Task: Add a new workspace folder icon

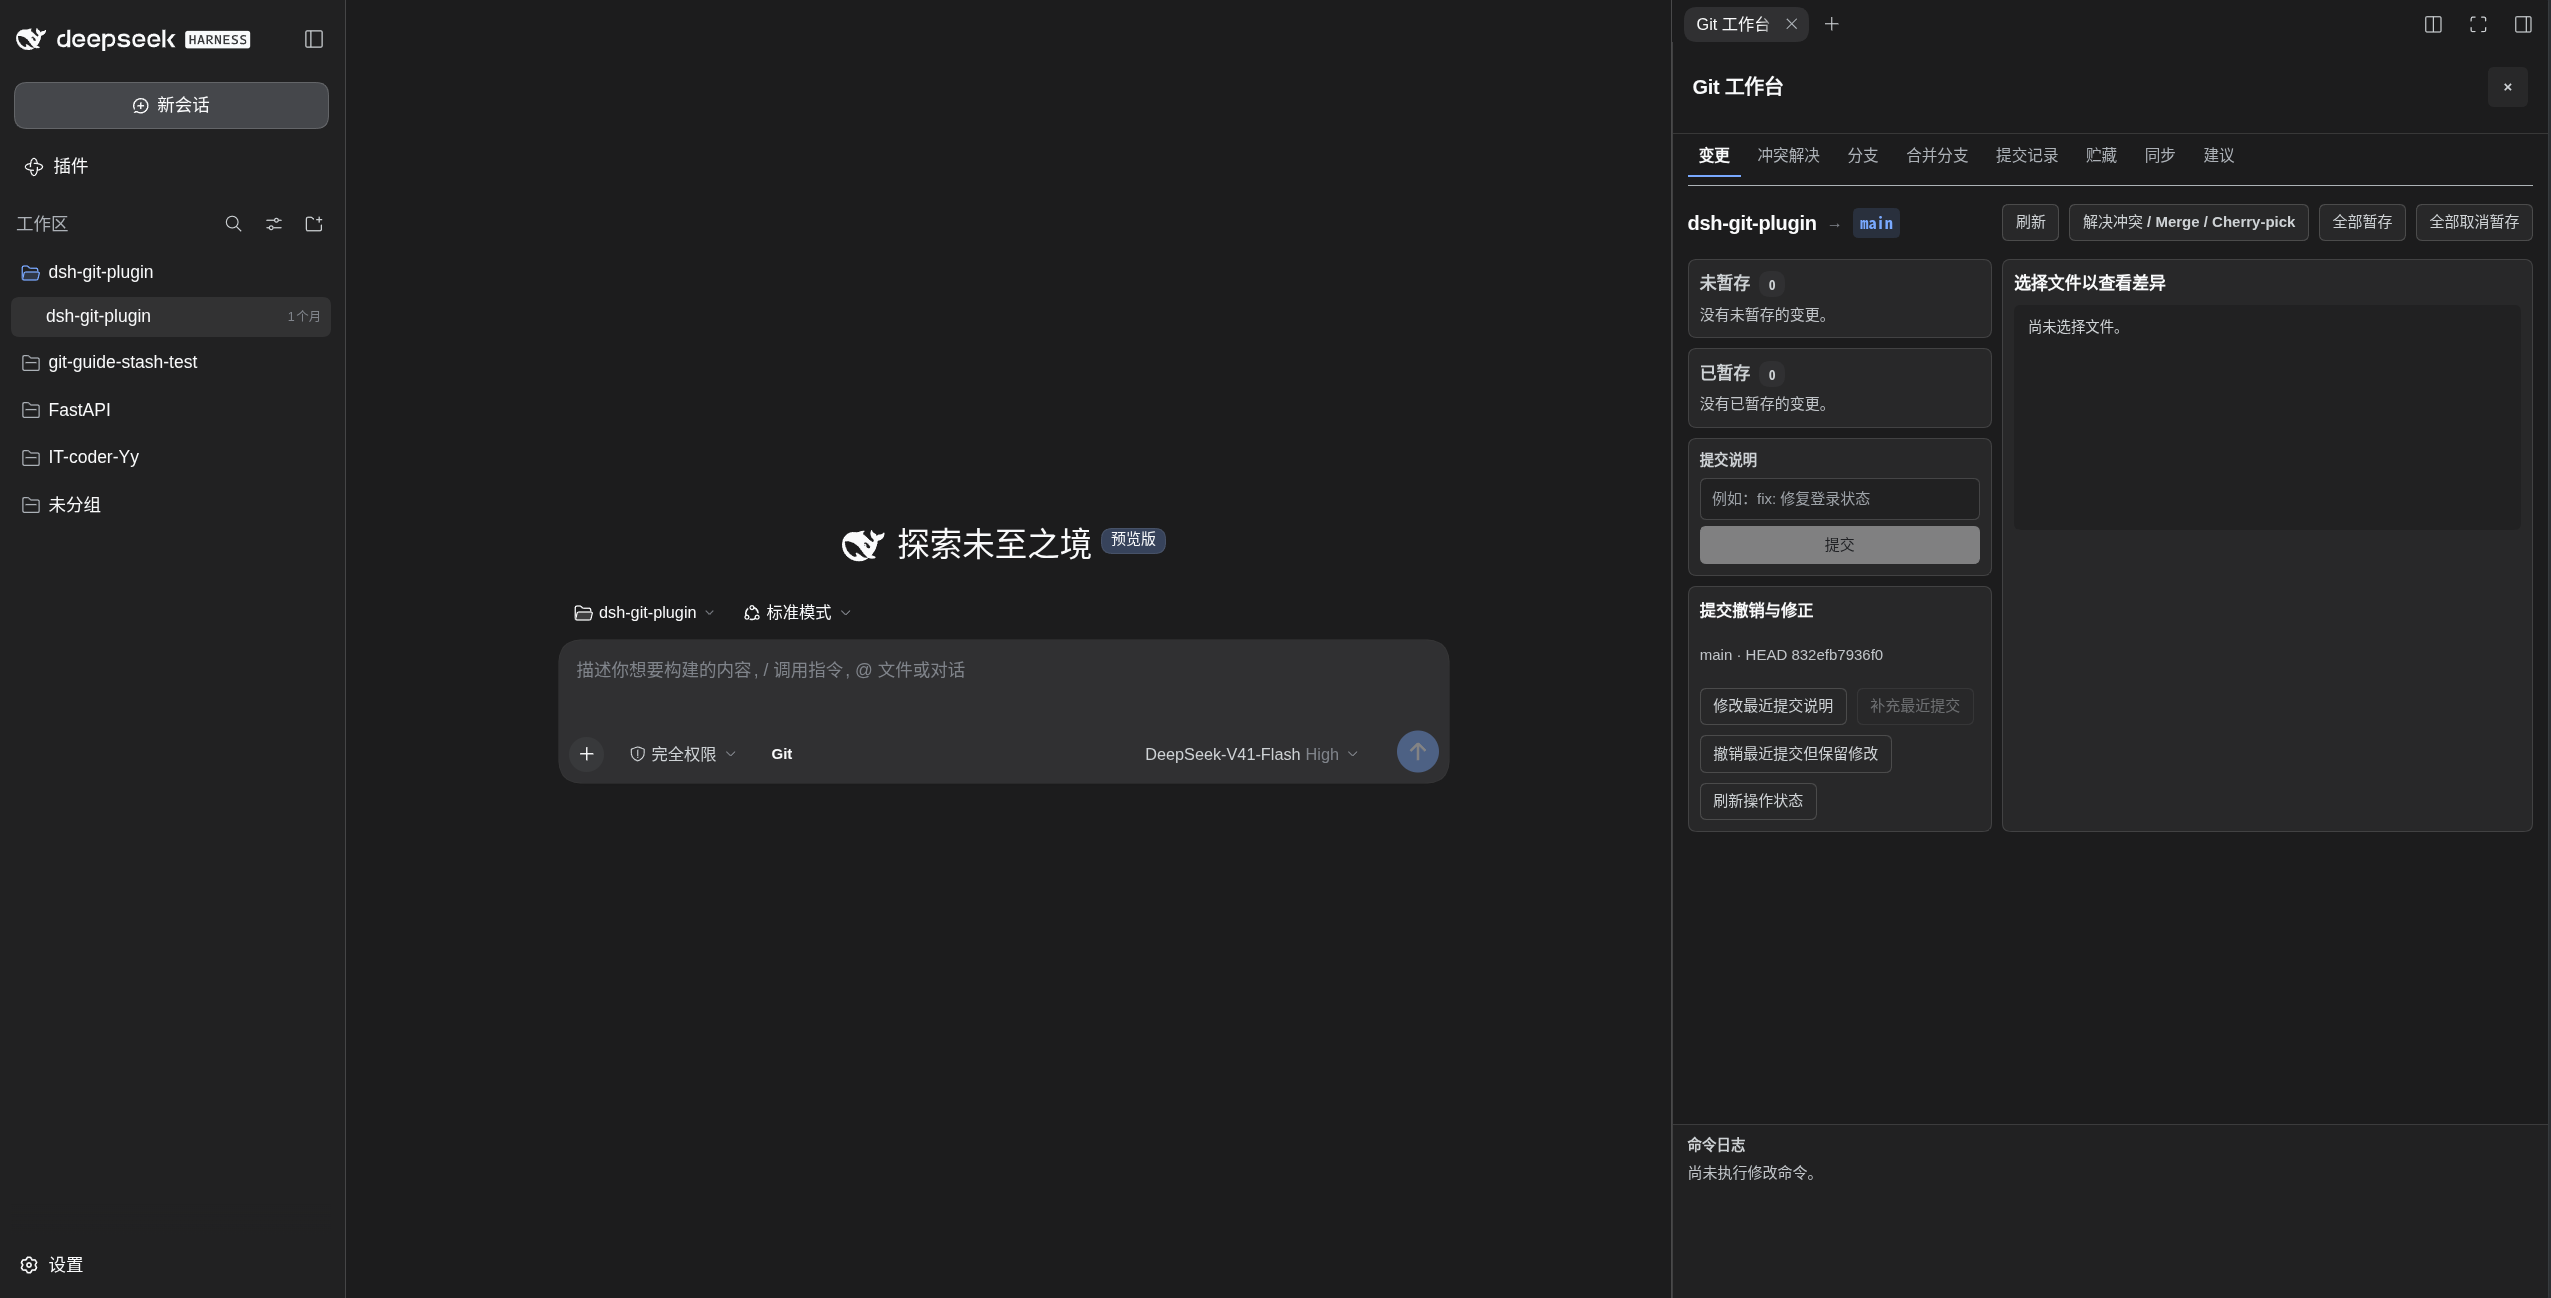Action: pos(314,224)
